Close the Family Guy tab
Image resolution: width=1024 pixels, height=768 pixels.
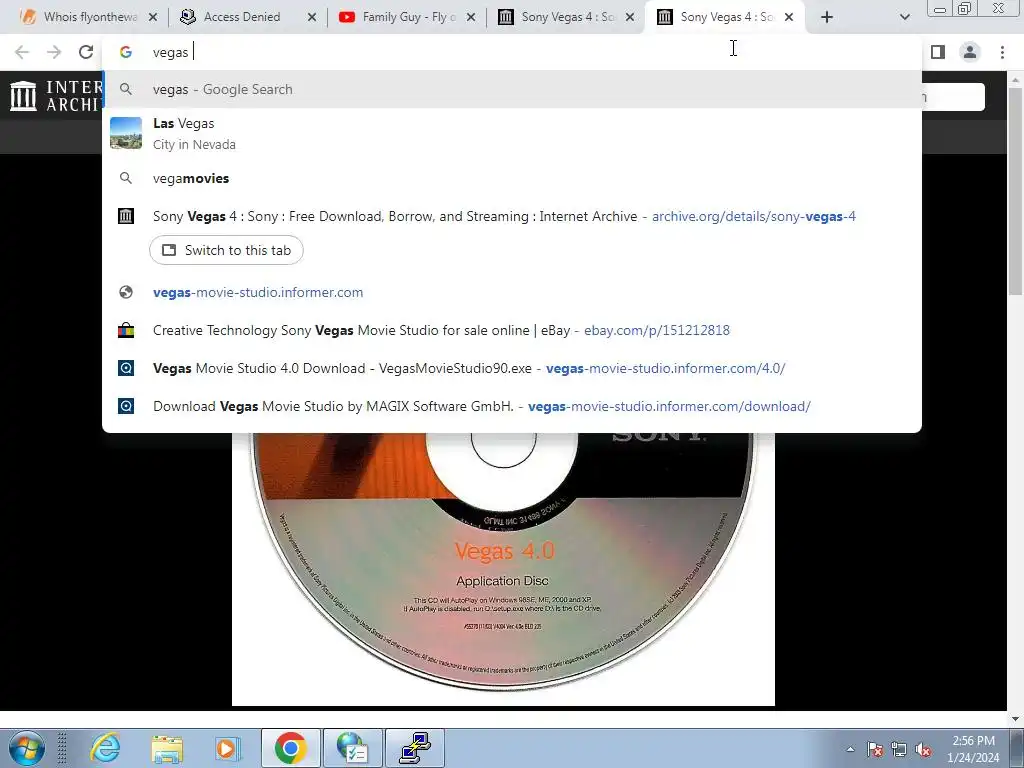coord(471,17)
